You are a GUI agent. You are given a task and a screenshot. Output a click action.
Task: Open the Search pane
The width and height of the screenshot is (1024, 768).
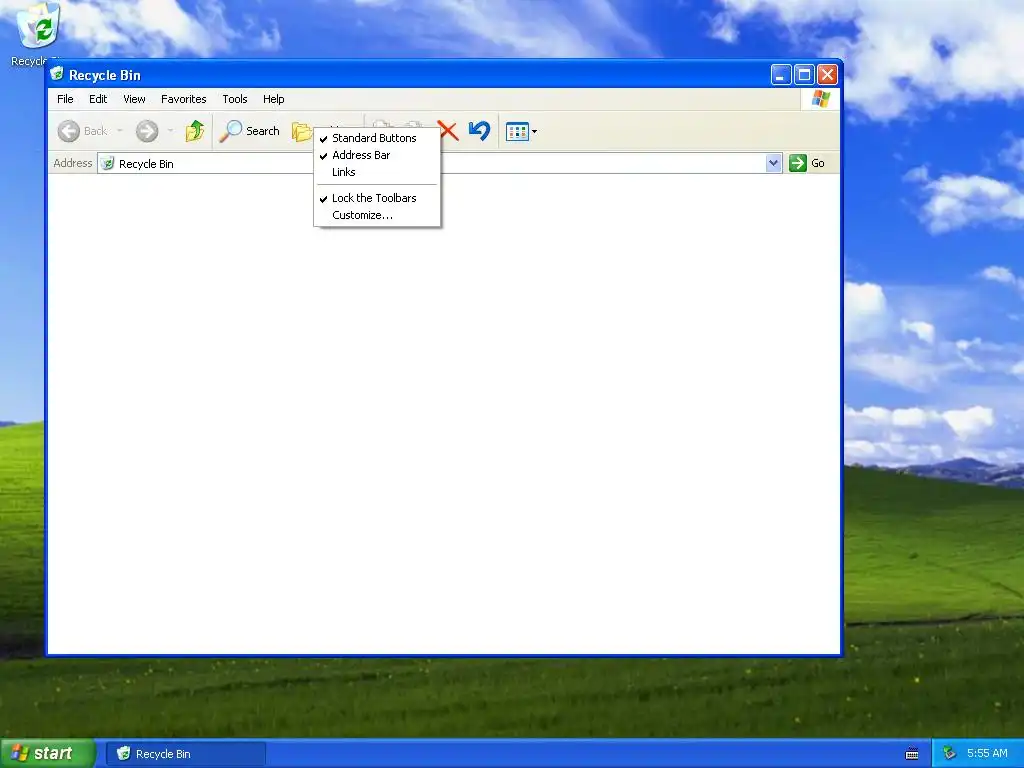click(249, 131)
